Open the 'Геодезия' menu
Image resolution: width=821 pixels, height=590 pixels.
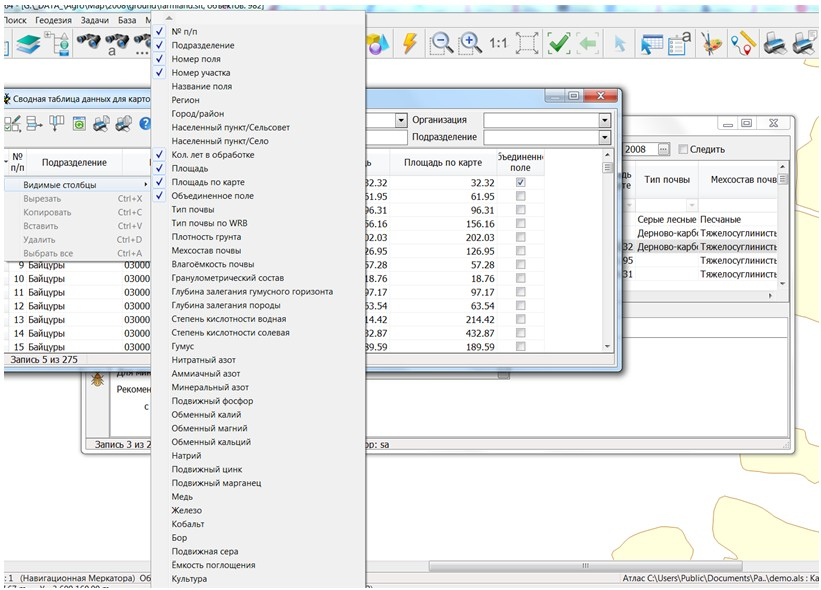(55, 20)
